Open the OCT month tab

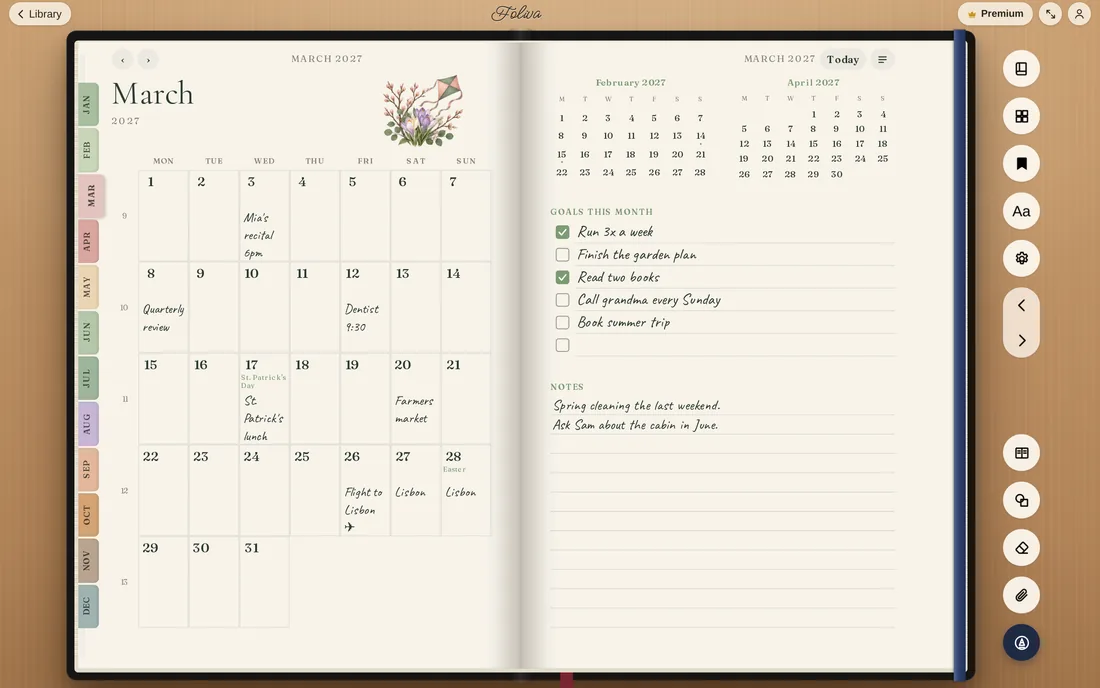(88, 515)
